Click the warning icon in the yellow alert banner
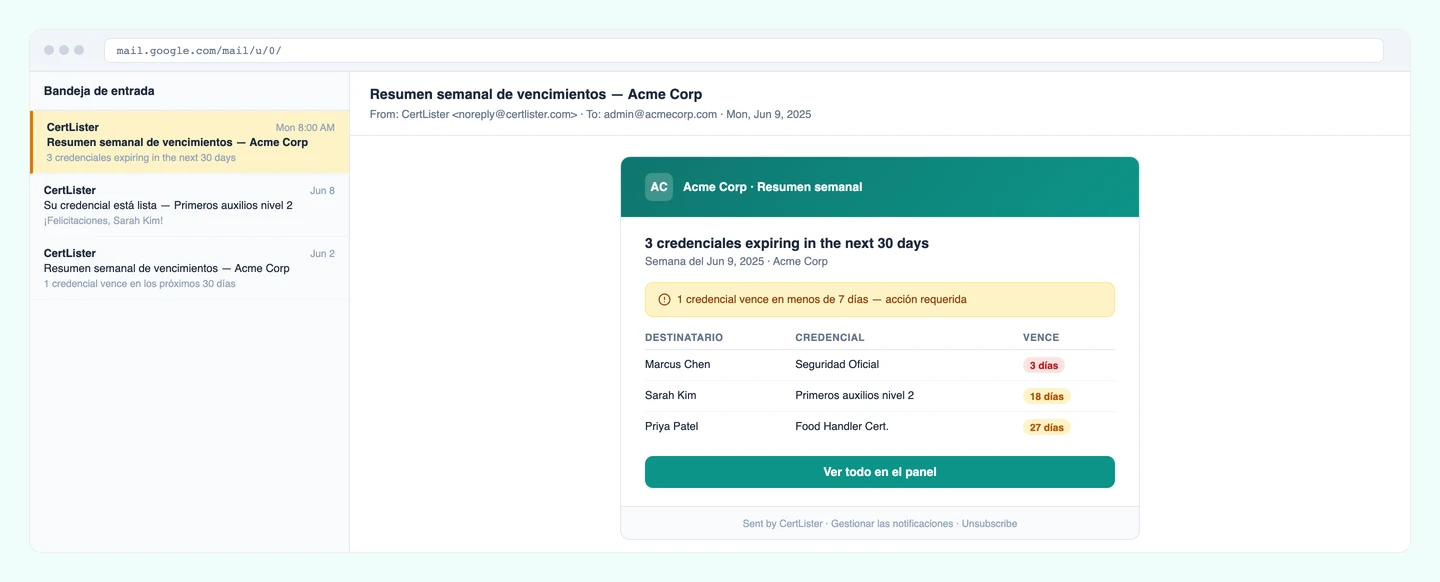This screenshot has height=582, width=1440. (x=664, y=299)
